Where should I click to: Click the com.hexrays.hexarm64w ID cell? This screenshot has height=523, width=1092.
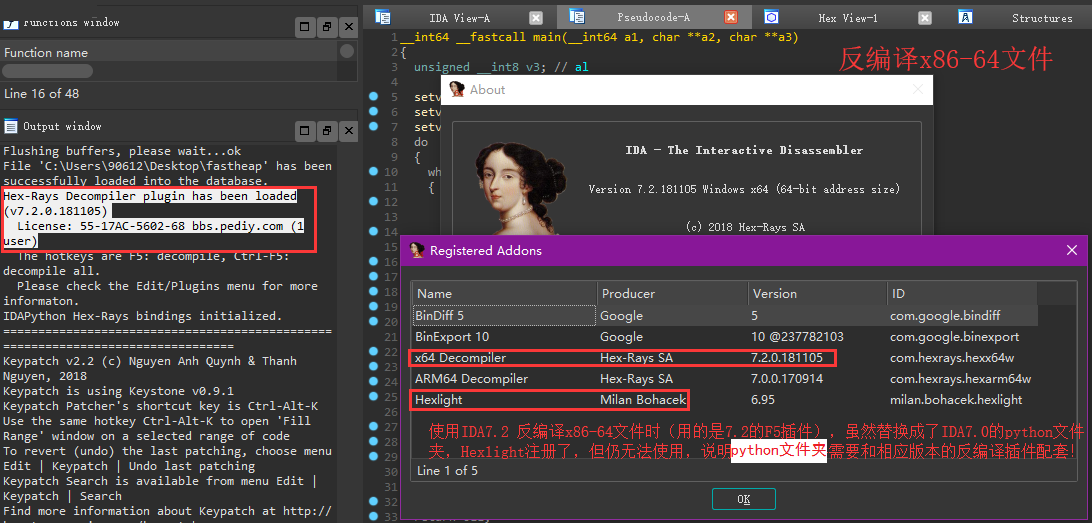(x=960, y=379)
